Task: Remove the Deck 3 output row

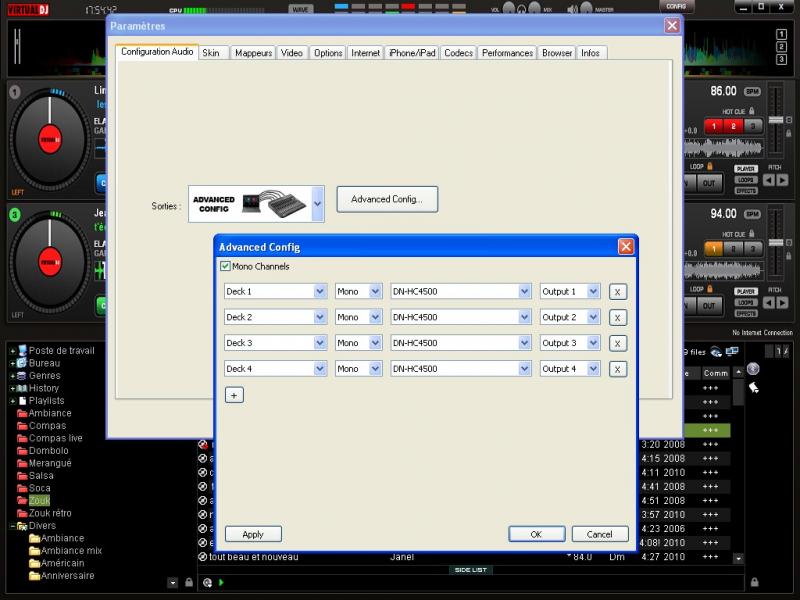Action: 618,343
